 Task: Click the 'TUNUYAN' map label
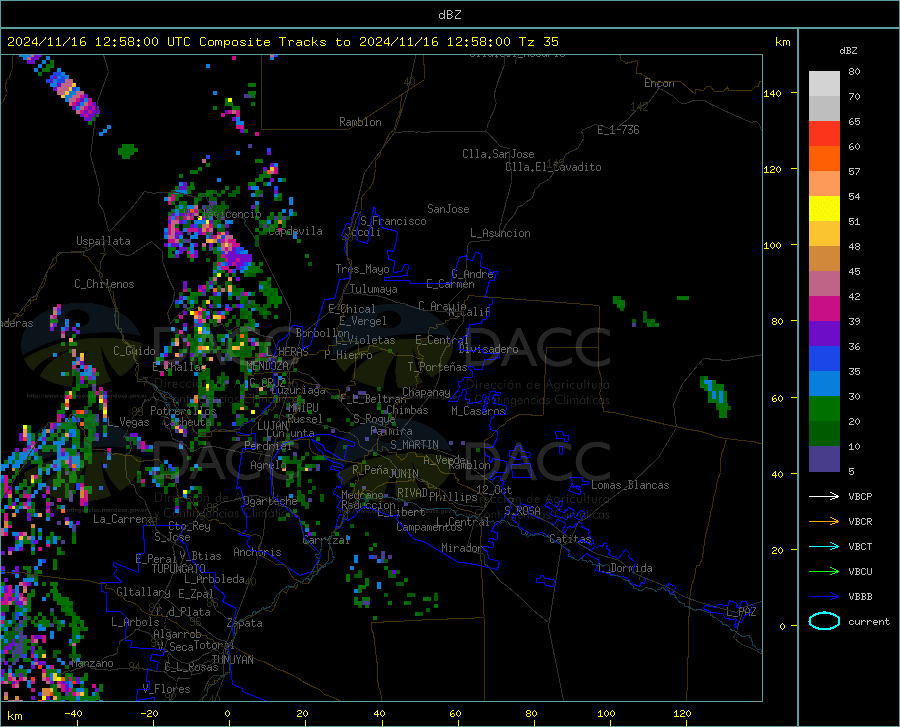232,660
